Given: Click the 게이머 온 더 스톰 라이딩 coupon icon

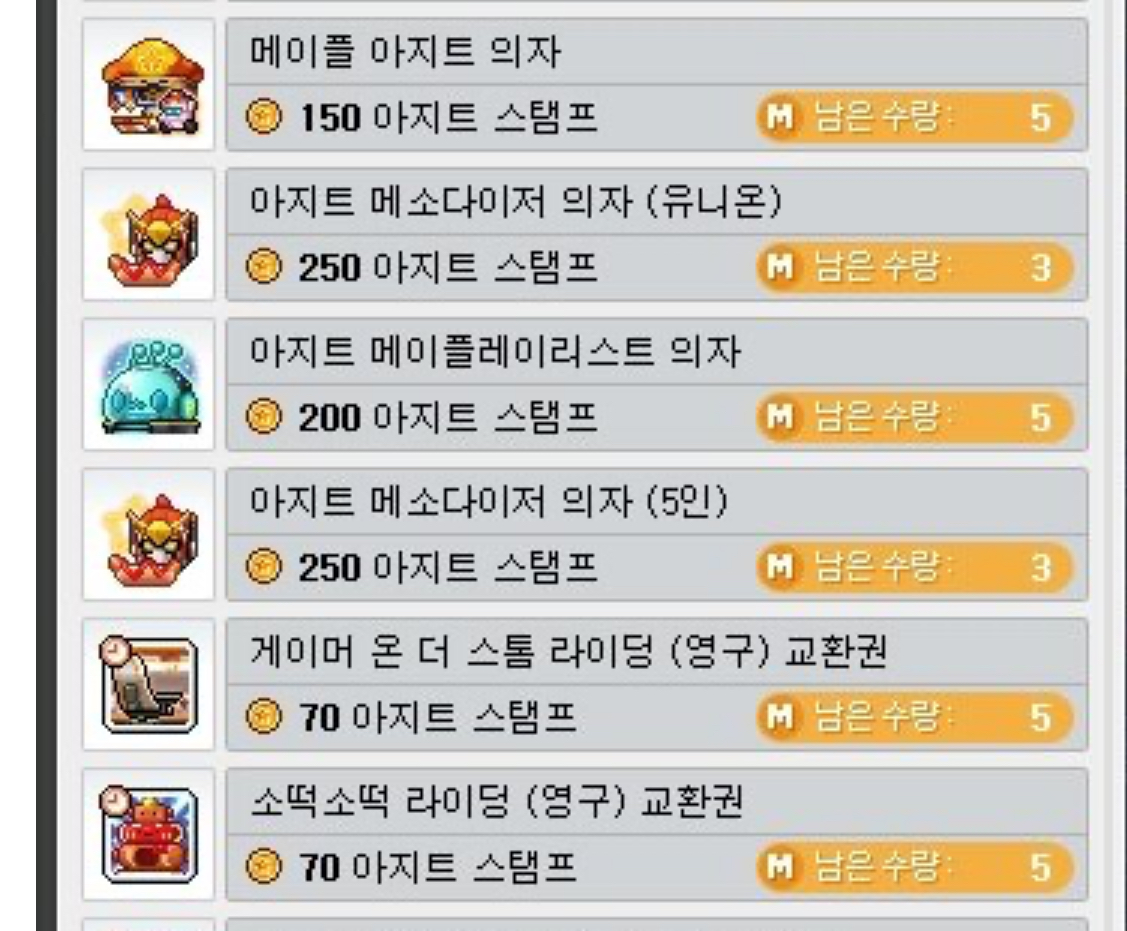Looking at the screenshot, I should click(x=149, y=684).
